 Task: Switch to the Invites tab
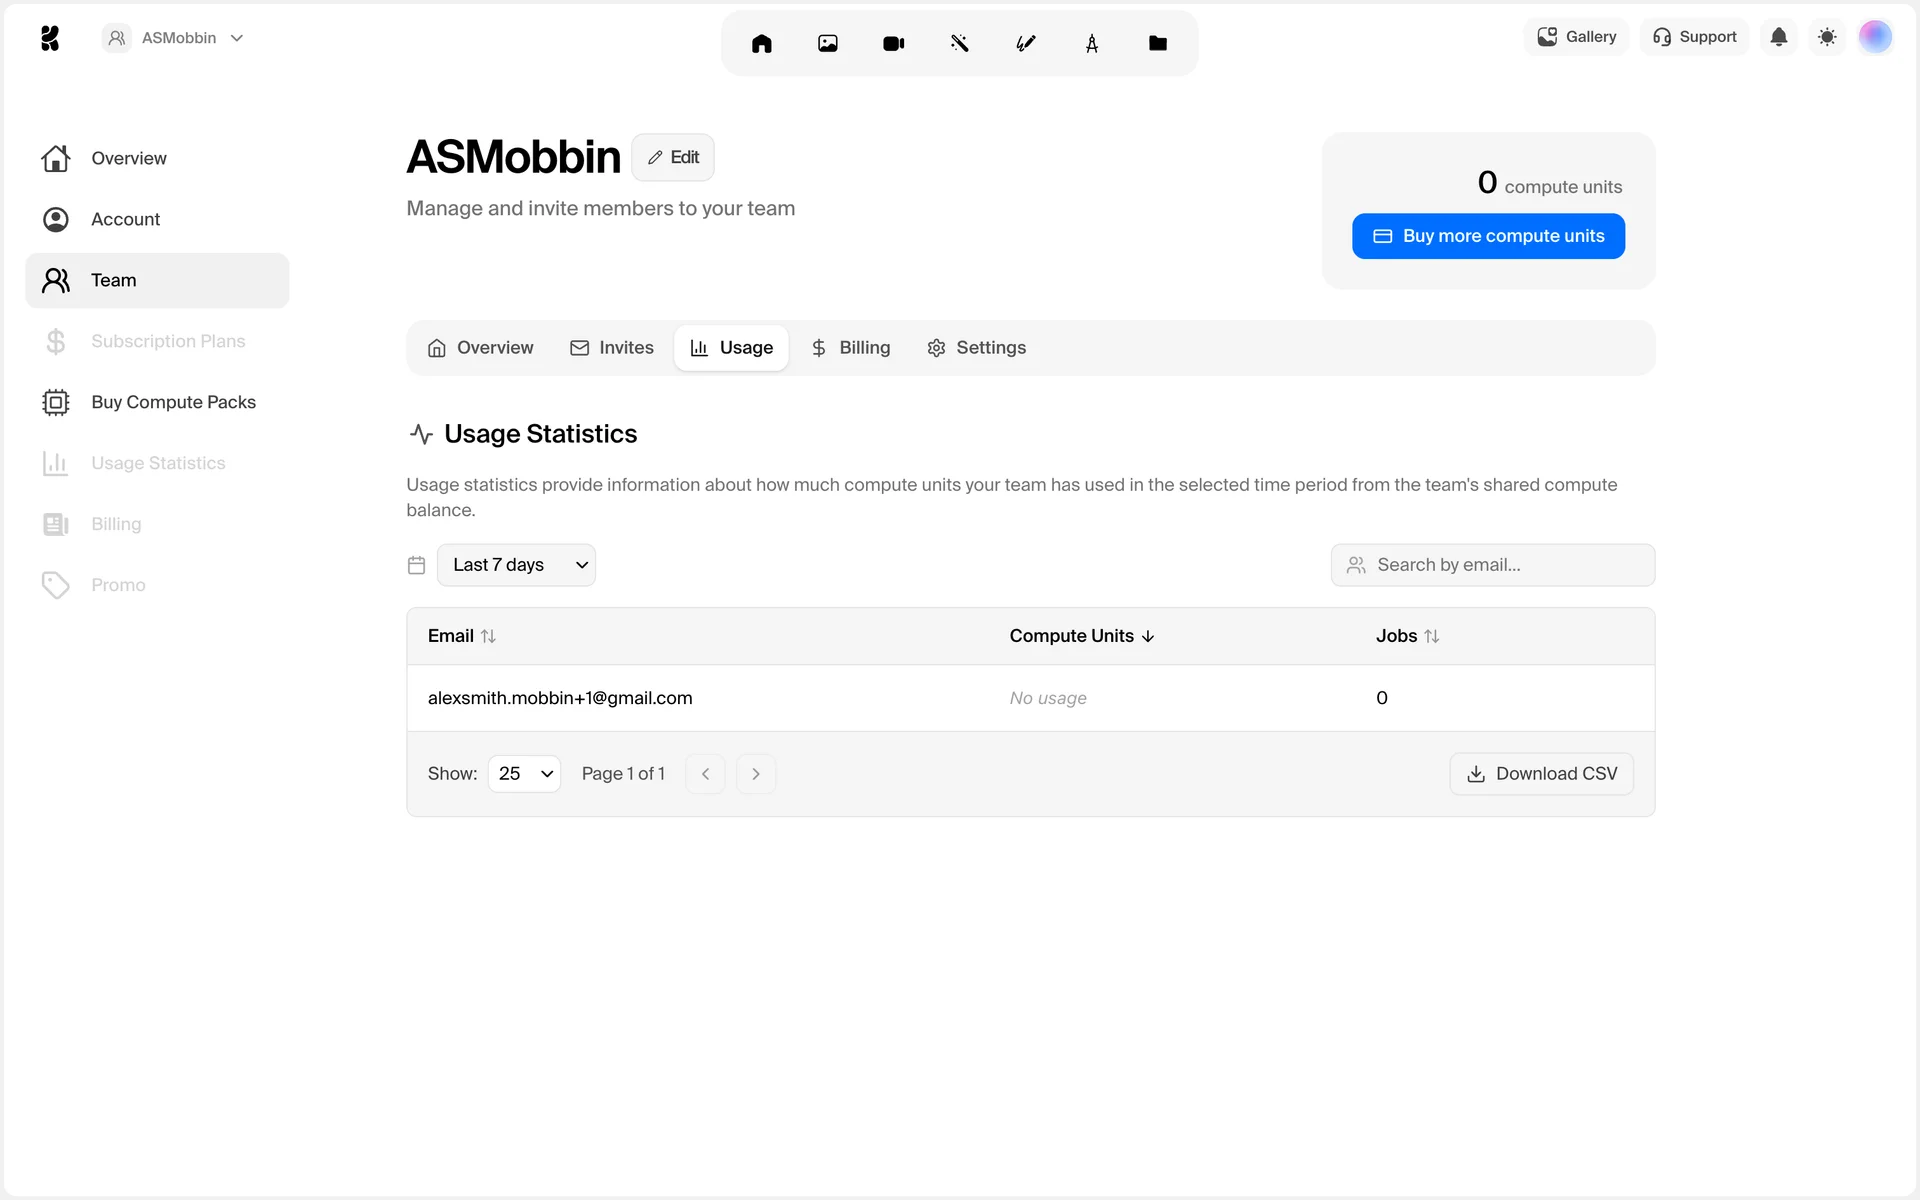(x=612, y=348)
